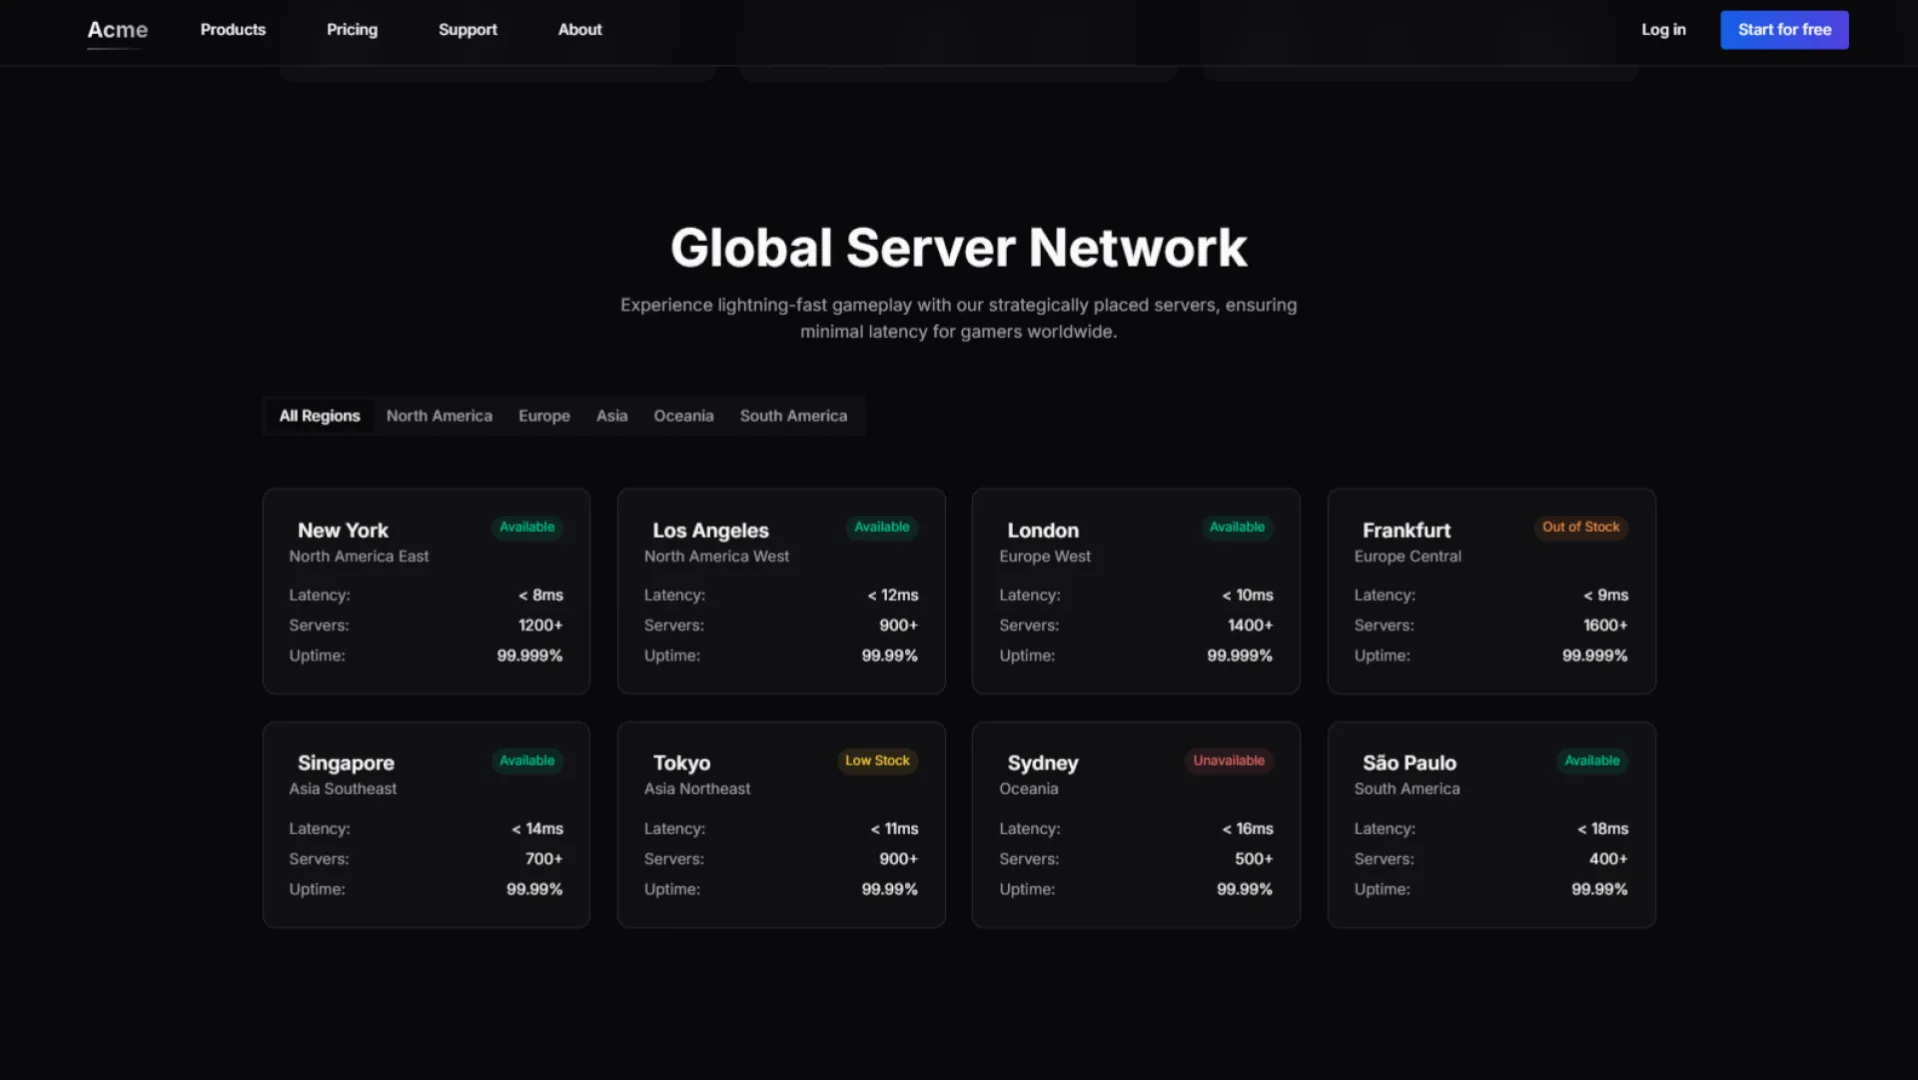Select the São Paulo server card
This screenshot has width=1918, height=1080.
[1490, 824]
